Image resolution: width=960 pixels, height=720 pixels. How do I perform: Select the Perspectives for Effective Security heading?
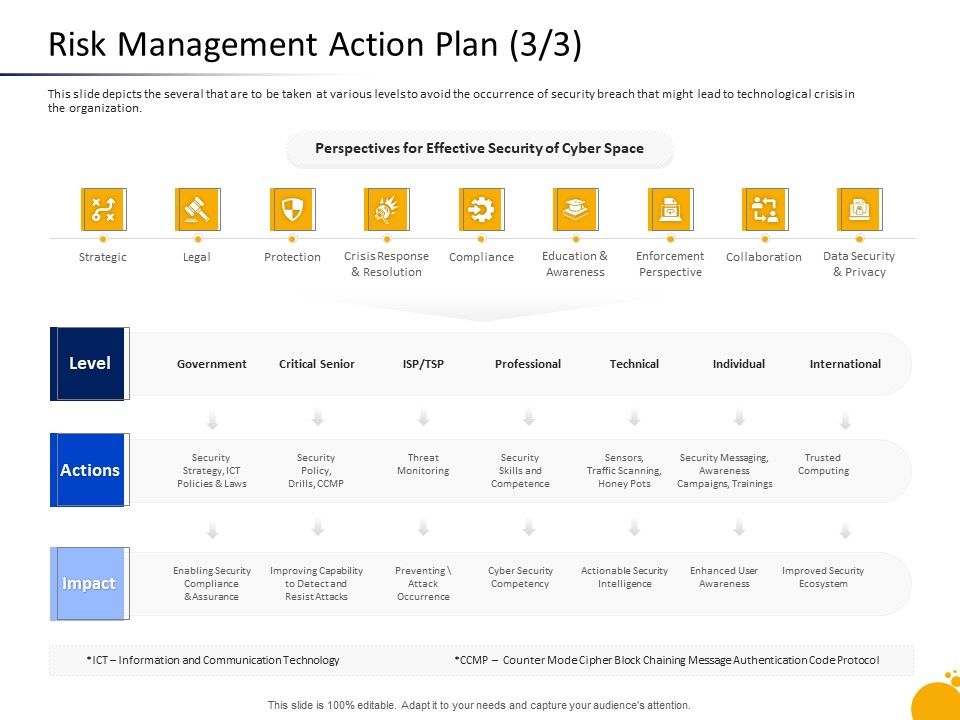pyautogui.click(x=479, y=148)
